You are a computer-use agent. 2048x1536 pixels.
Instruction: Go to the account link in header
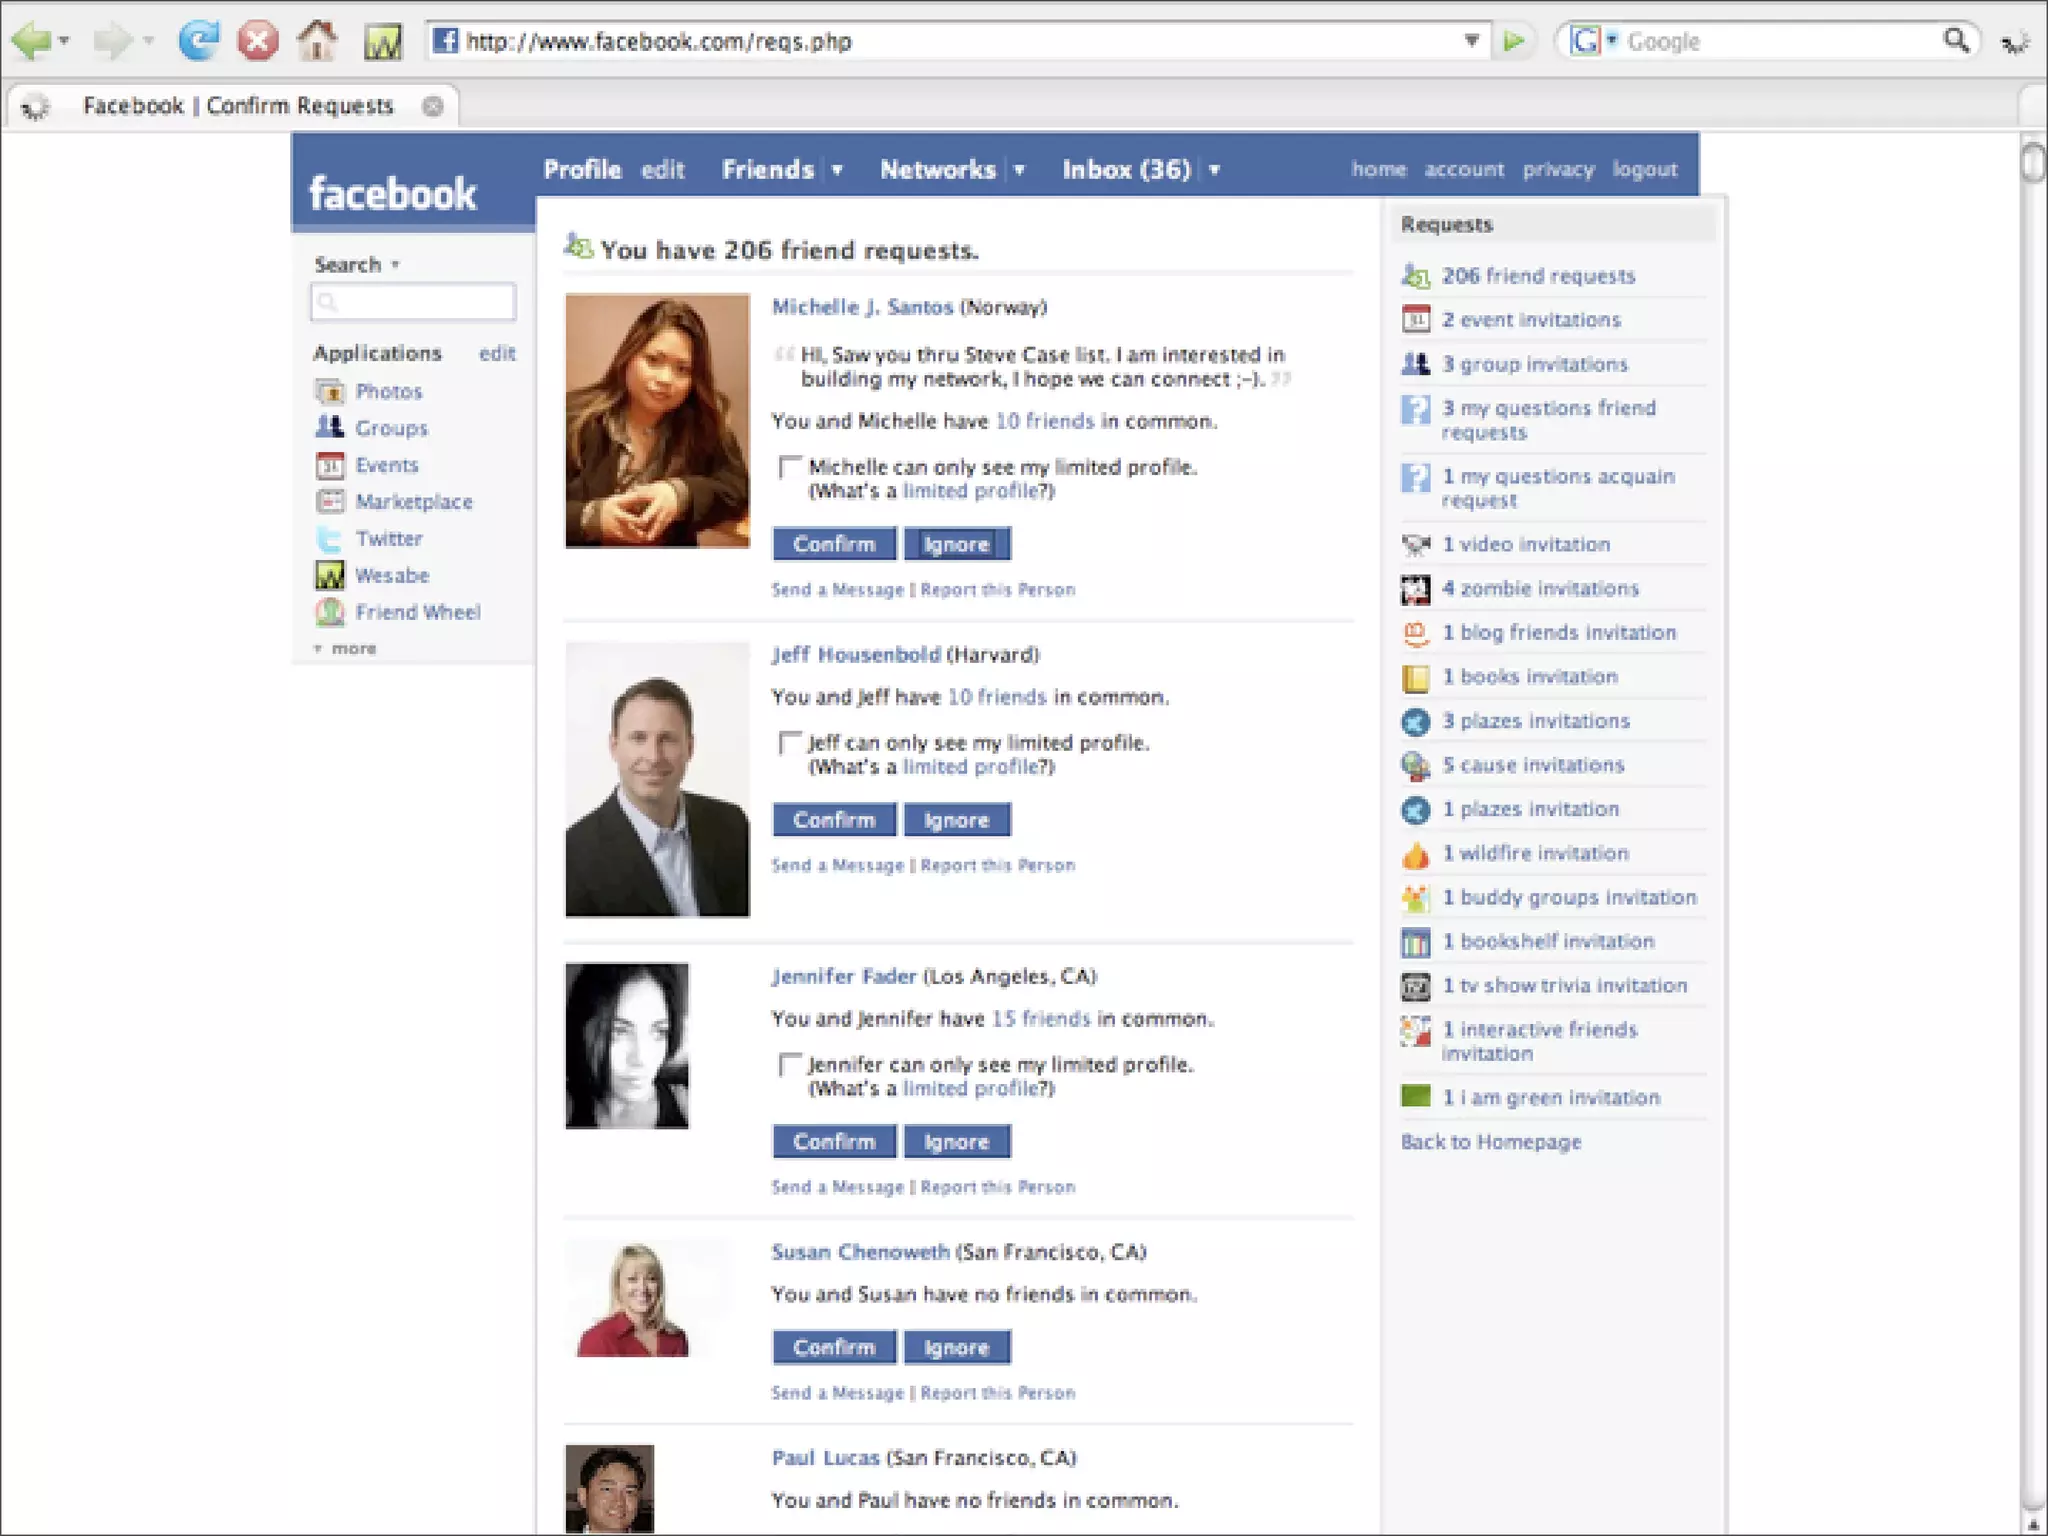pos(1464,170)
